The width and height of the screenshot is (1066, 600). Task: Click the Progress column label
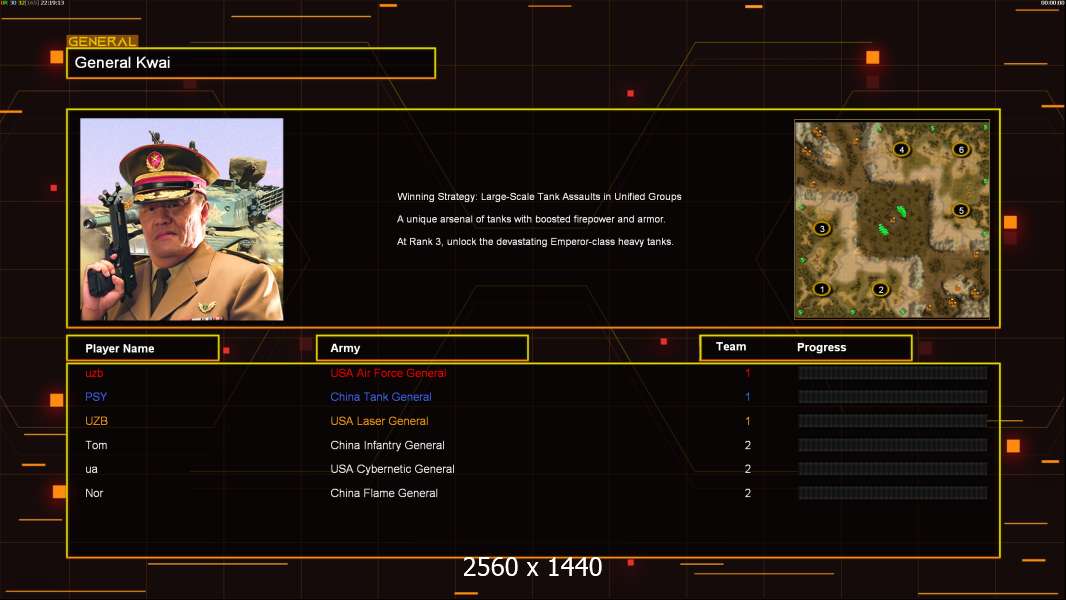pyautogui.click(x=821, y=348)
